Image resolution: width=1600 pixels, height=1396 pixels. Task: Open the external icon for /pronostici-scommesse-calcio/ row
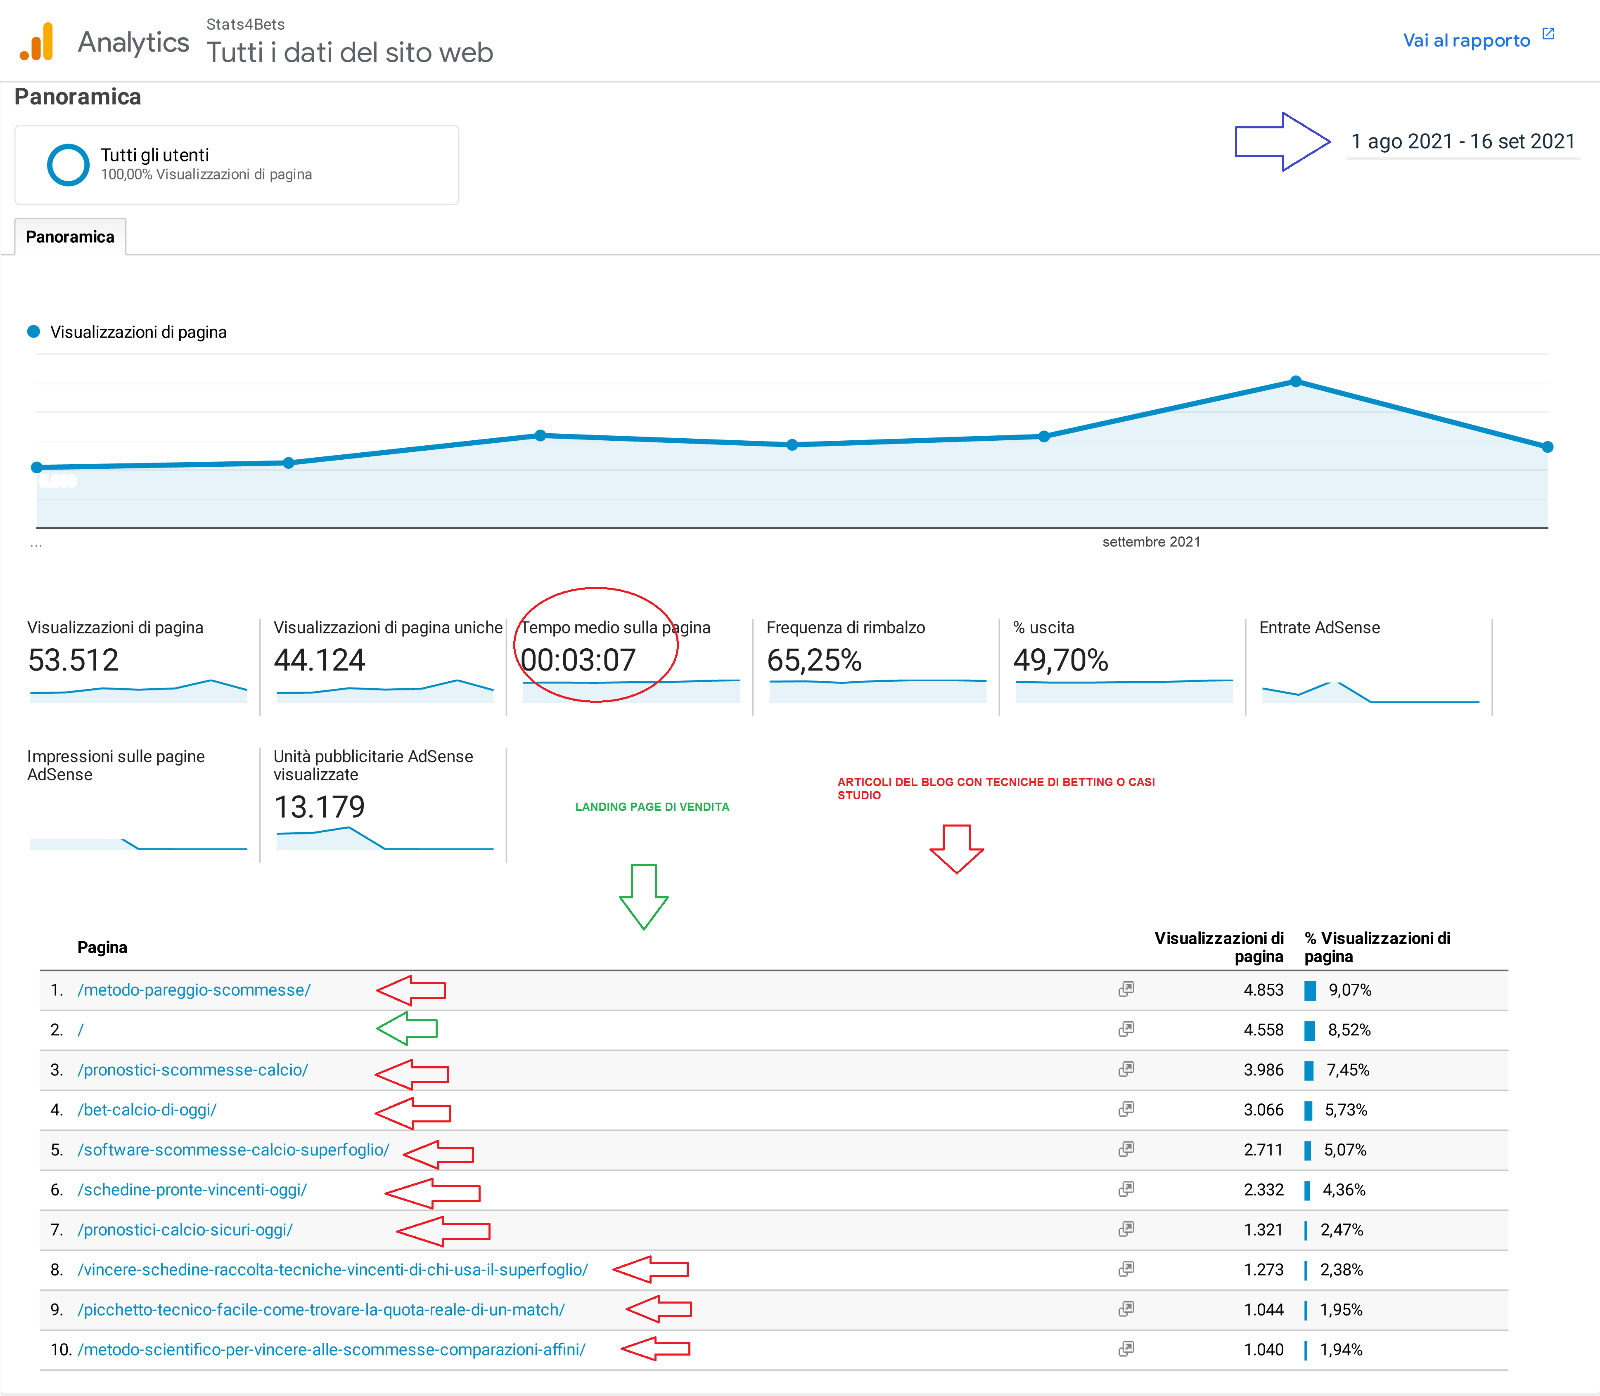1126,1069
